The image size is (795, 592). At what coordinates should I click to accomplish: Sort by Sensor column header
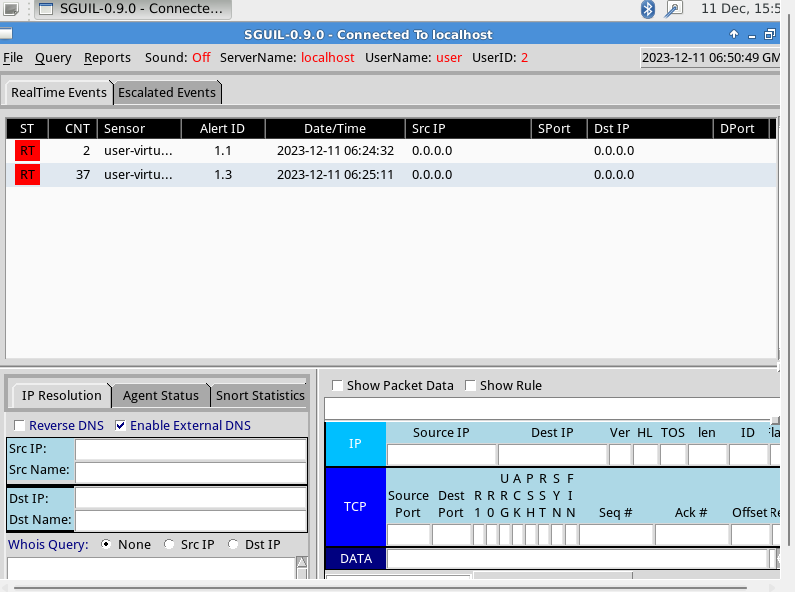[x=139, y=129]
